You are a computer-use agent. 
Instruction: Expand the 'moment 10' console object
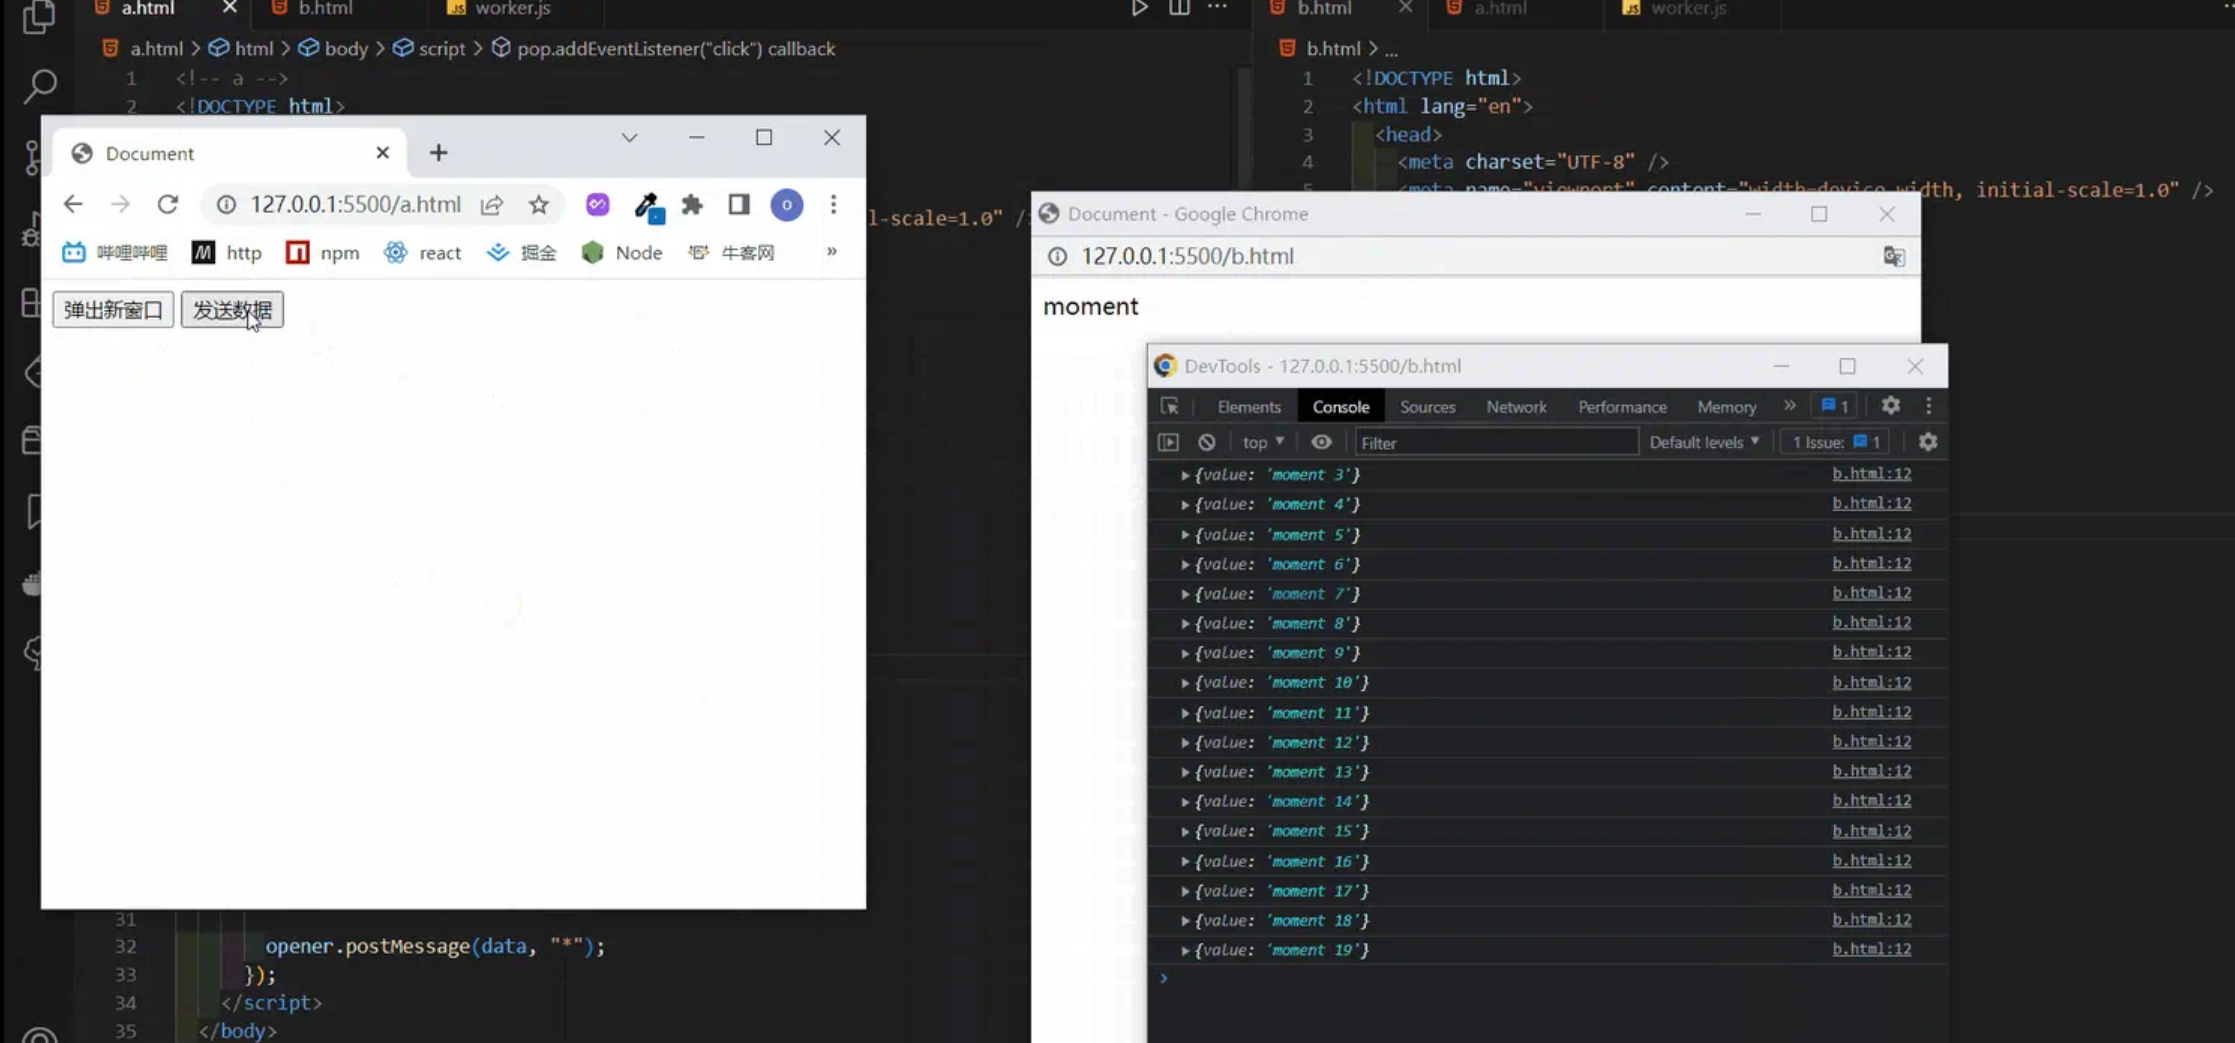pyautogui.click(x=1185, y=683)
